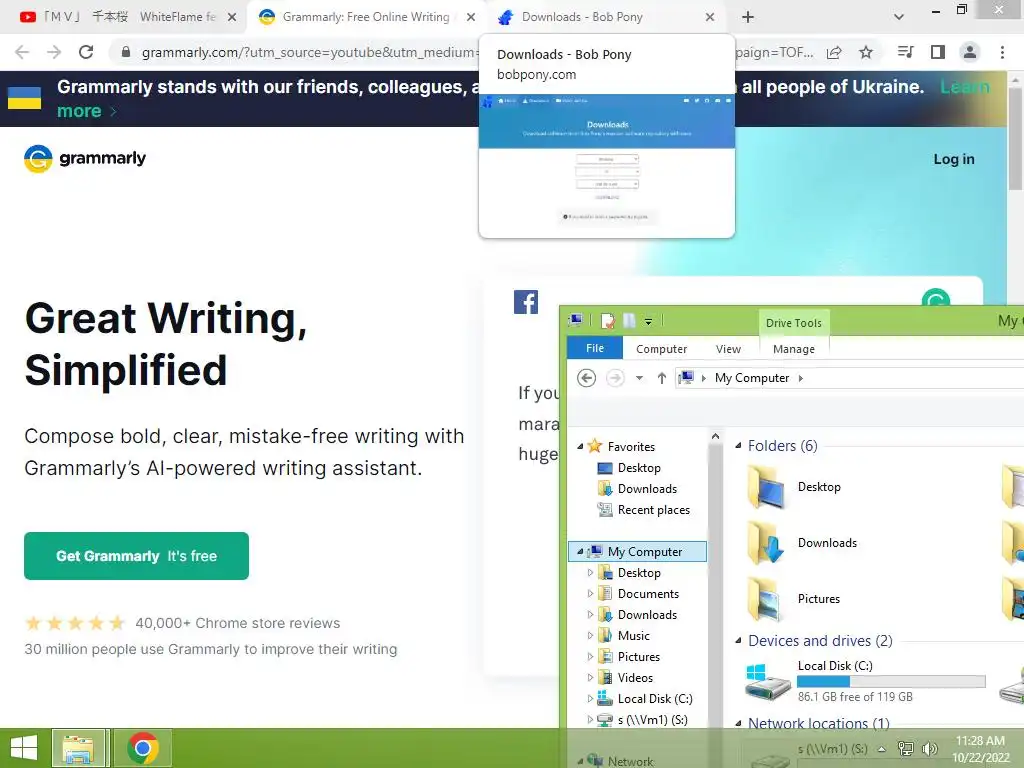This screenshot has width=1024, height=768.
Task: Click navigation pane scrollbar up arrow
Action: tap(715, 436)
